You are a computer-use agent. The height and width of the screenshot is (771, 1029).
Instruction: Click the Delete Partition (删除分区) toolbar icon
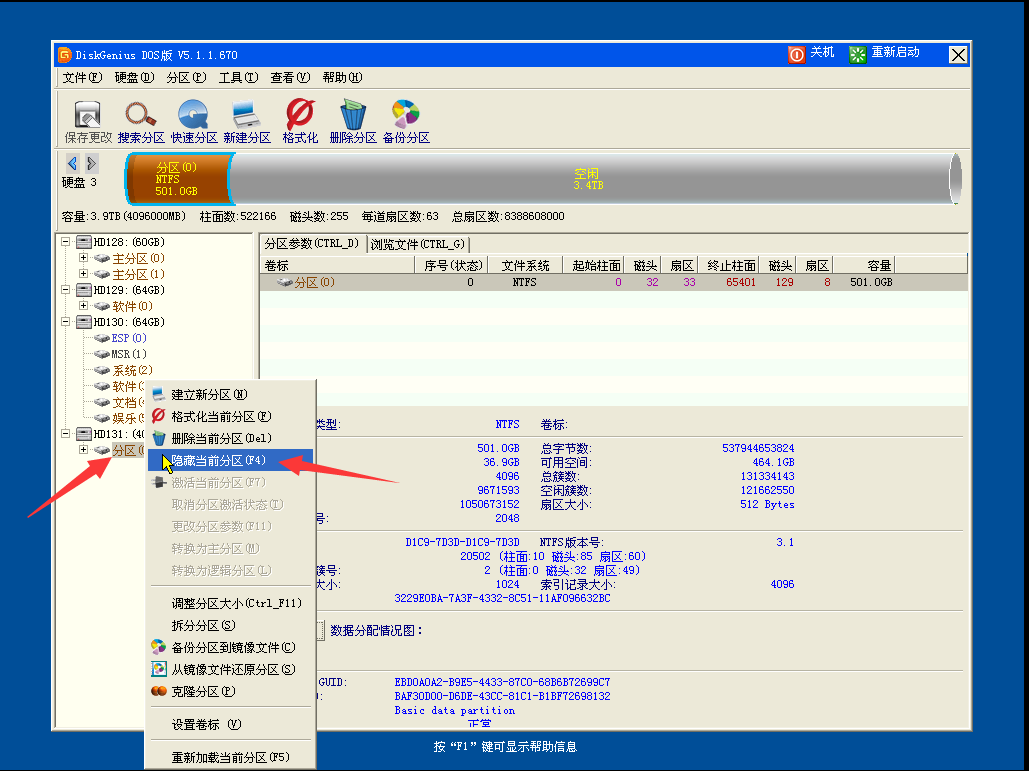click(352, 114)
